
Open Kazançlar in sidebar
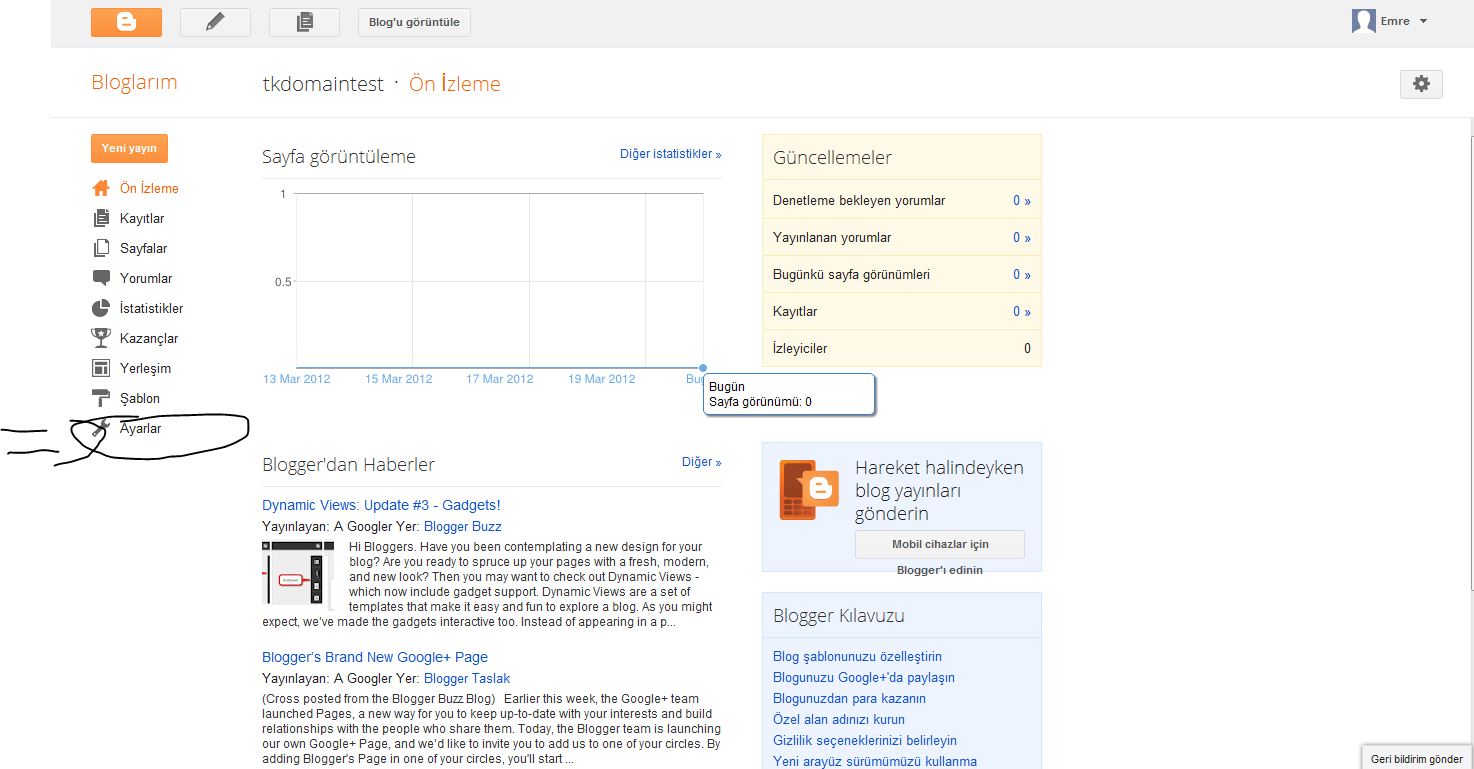pos(149,338)
